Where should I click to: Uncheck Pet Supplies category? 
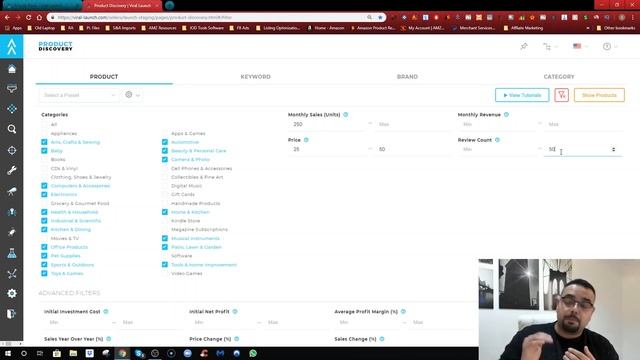pyautogui.click(x=44, y=256)
